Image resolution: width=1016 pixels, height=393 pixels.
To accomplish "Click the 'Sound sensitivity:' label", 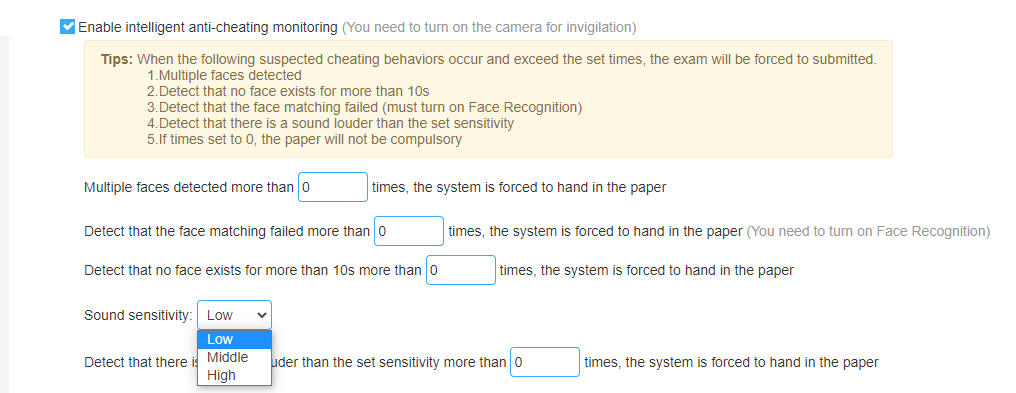I will (x=139, y=315).
